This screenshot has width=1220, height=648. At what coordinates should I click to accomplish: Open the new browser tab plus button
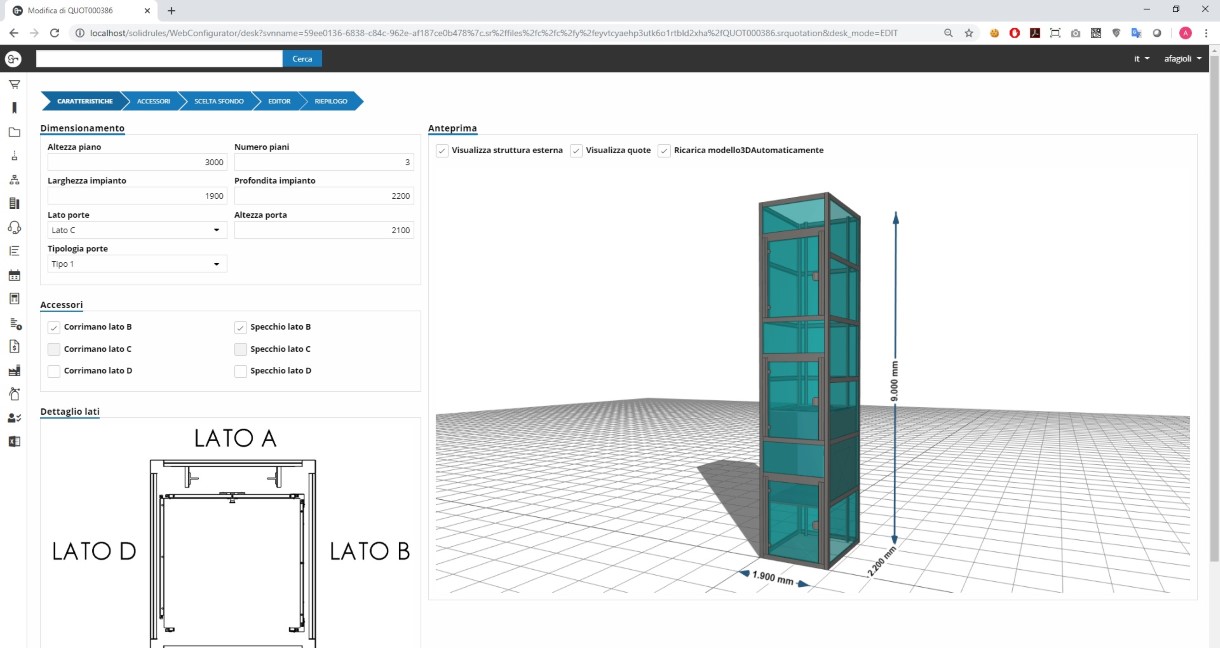click(x=171, y=10)
